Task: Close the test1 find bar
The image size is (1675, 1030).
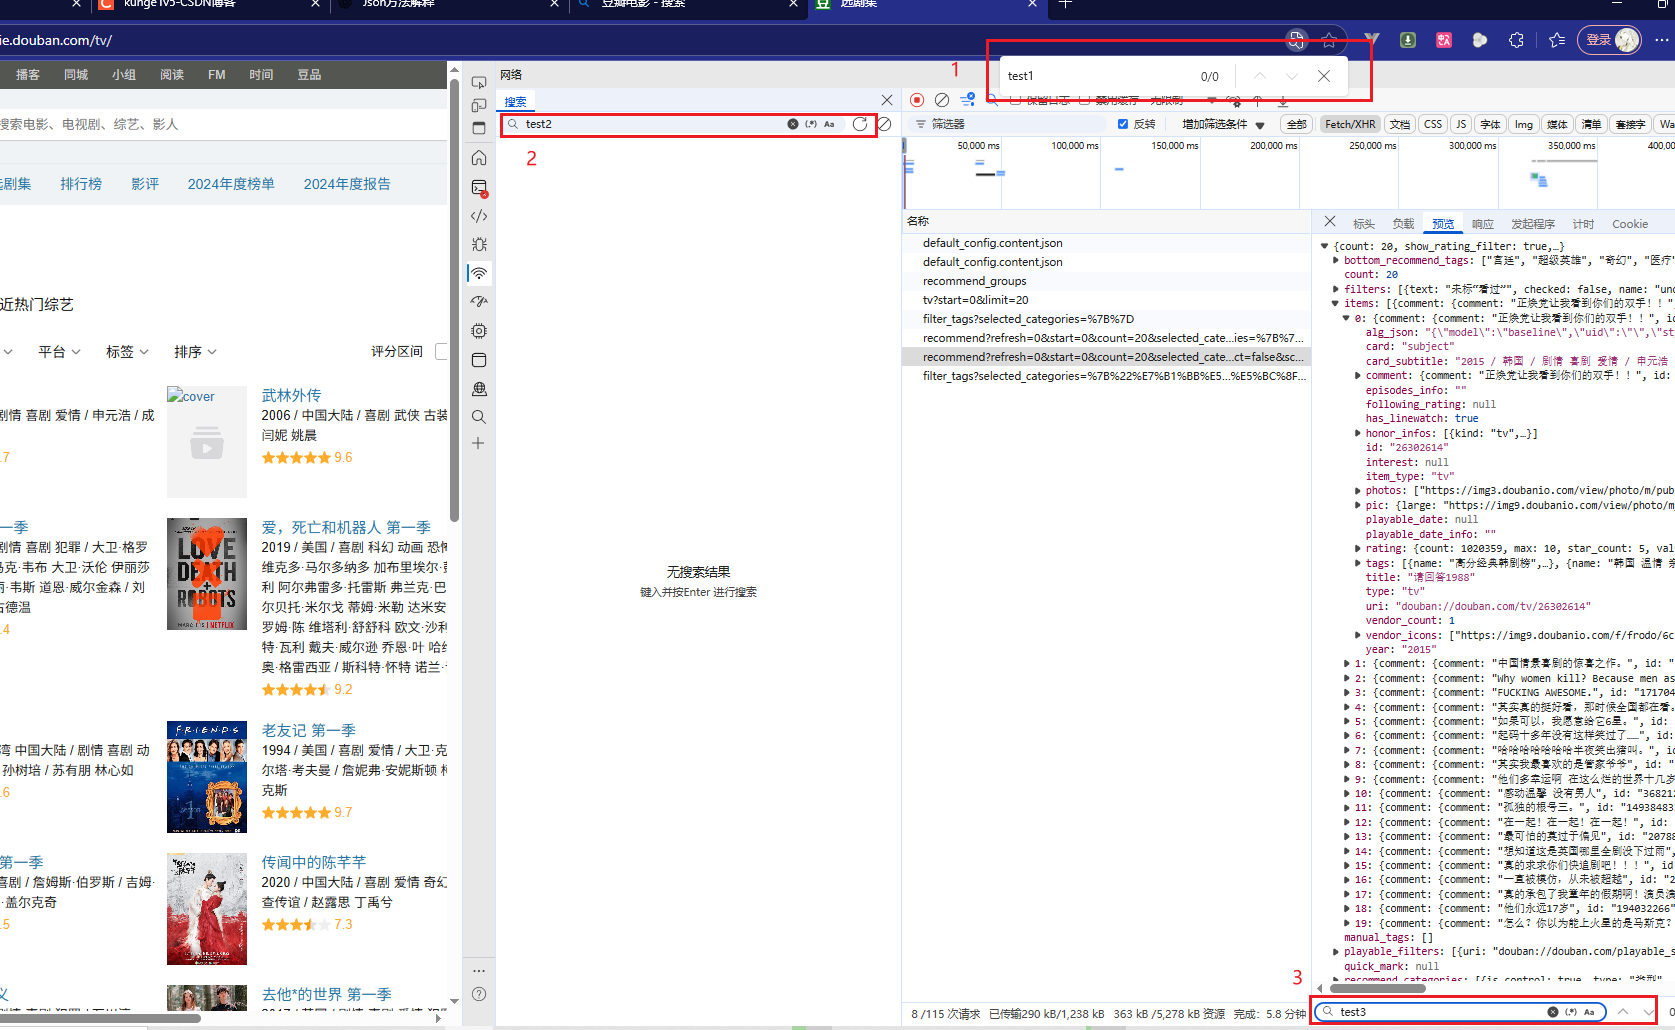Action: coord(1324,76)
